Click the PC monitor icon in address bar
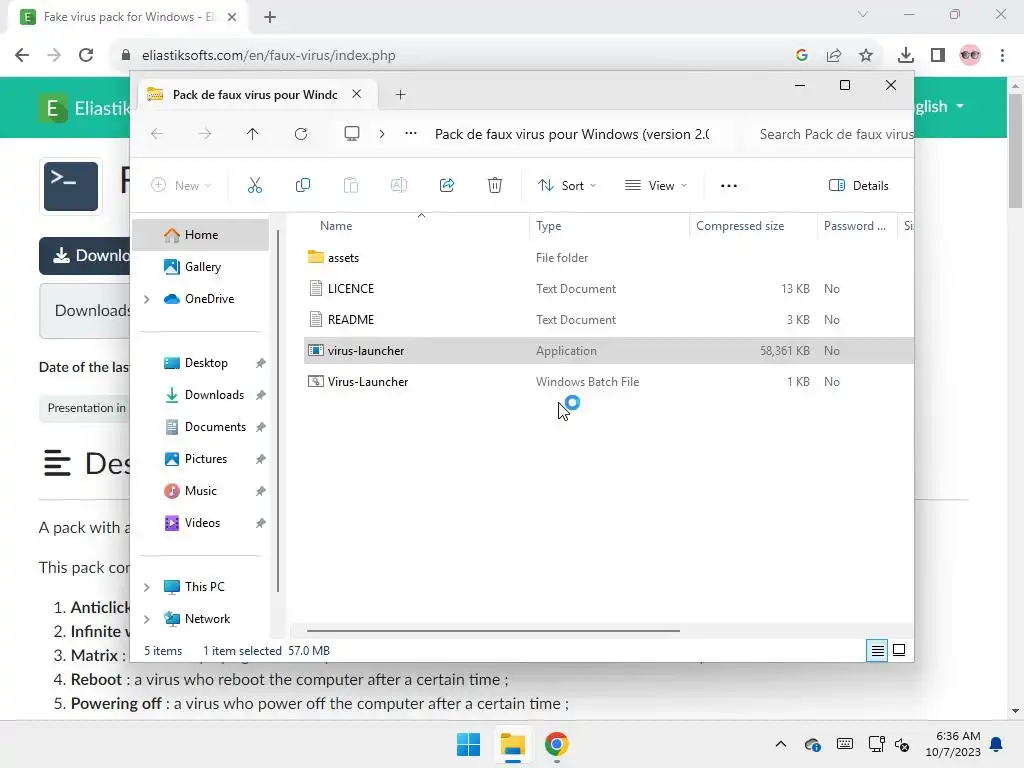1024x768 pixels. click(352, 134)
